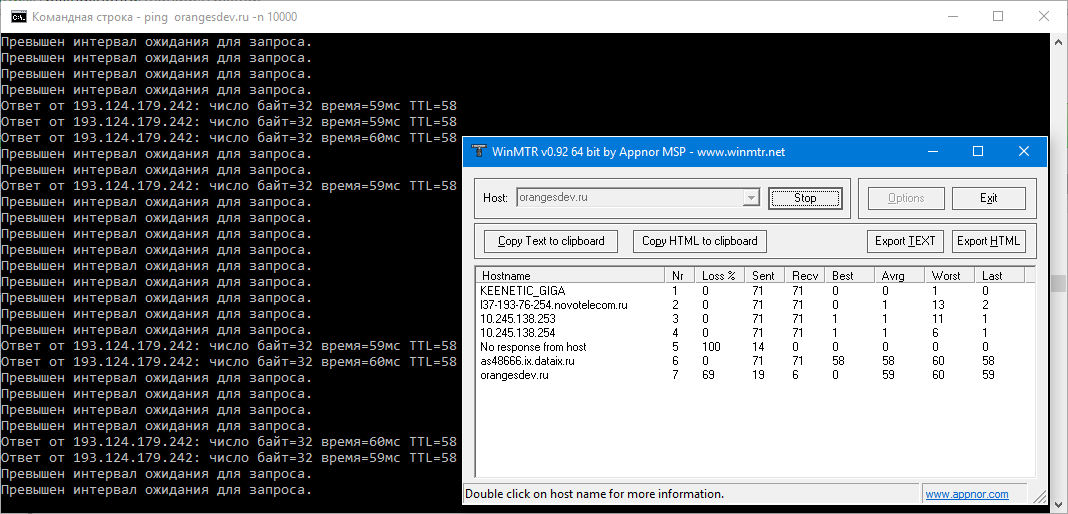Sort by the Loss % column header

click(x=718, y=275)
